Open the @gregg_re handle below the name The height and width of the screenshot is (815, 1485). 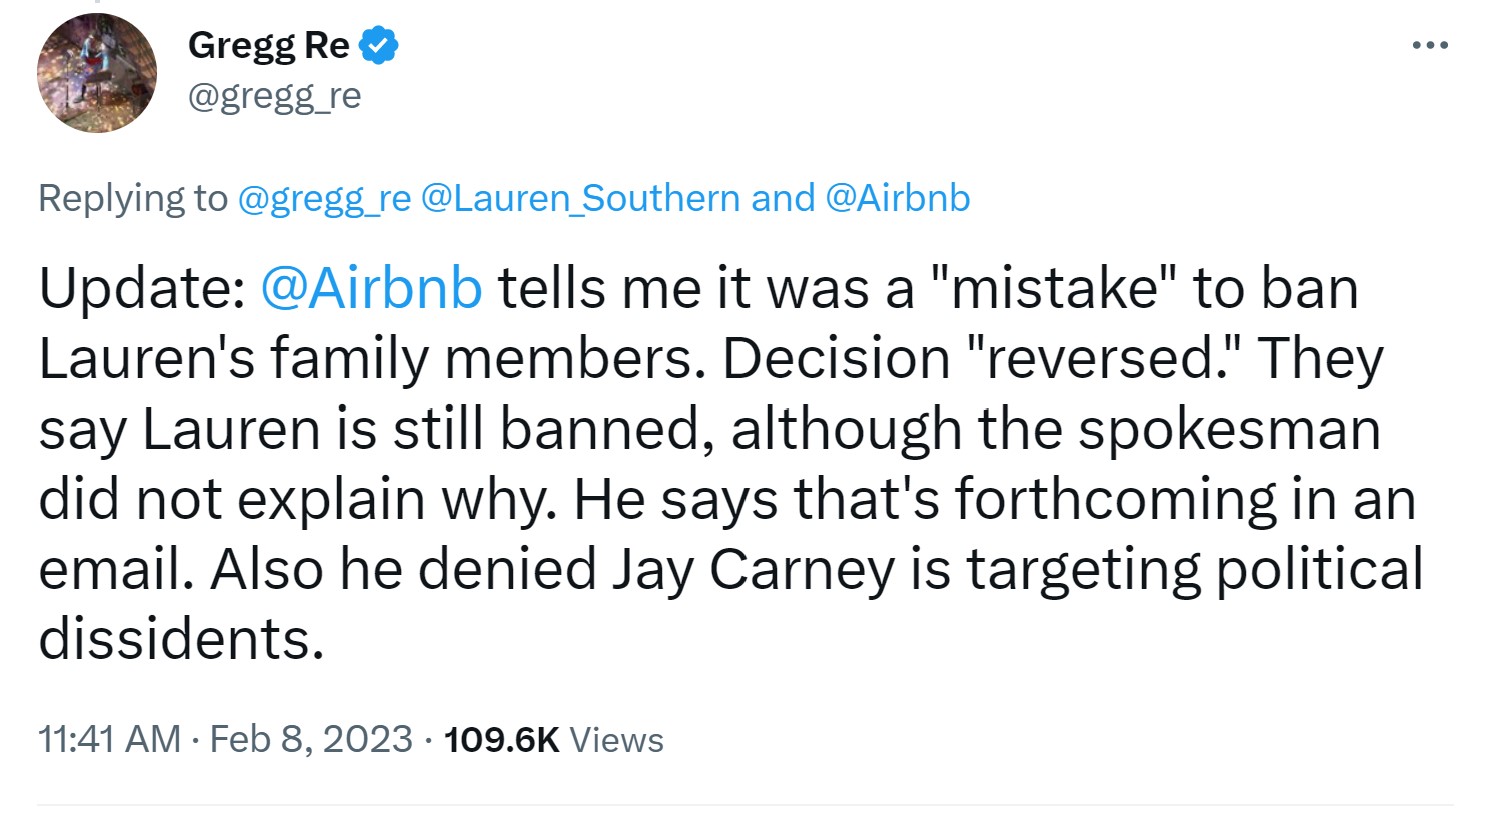pyautogui.click(x=274, y=96)
